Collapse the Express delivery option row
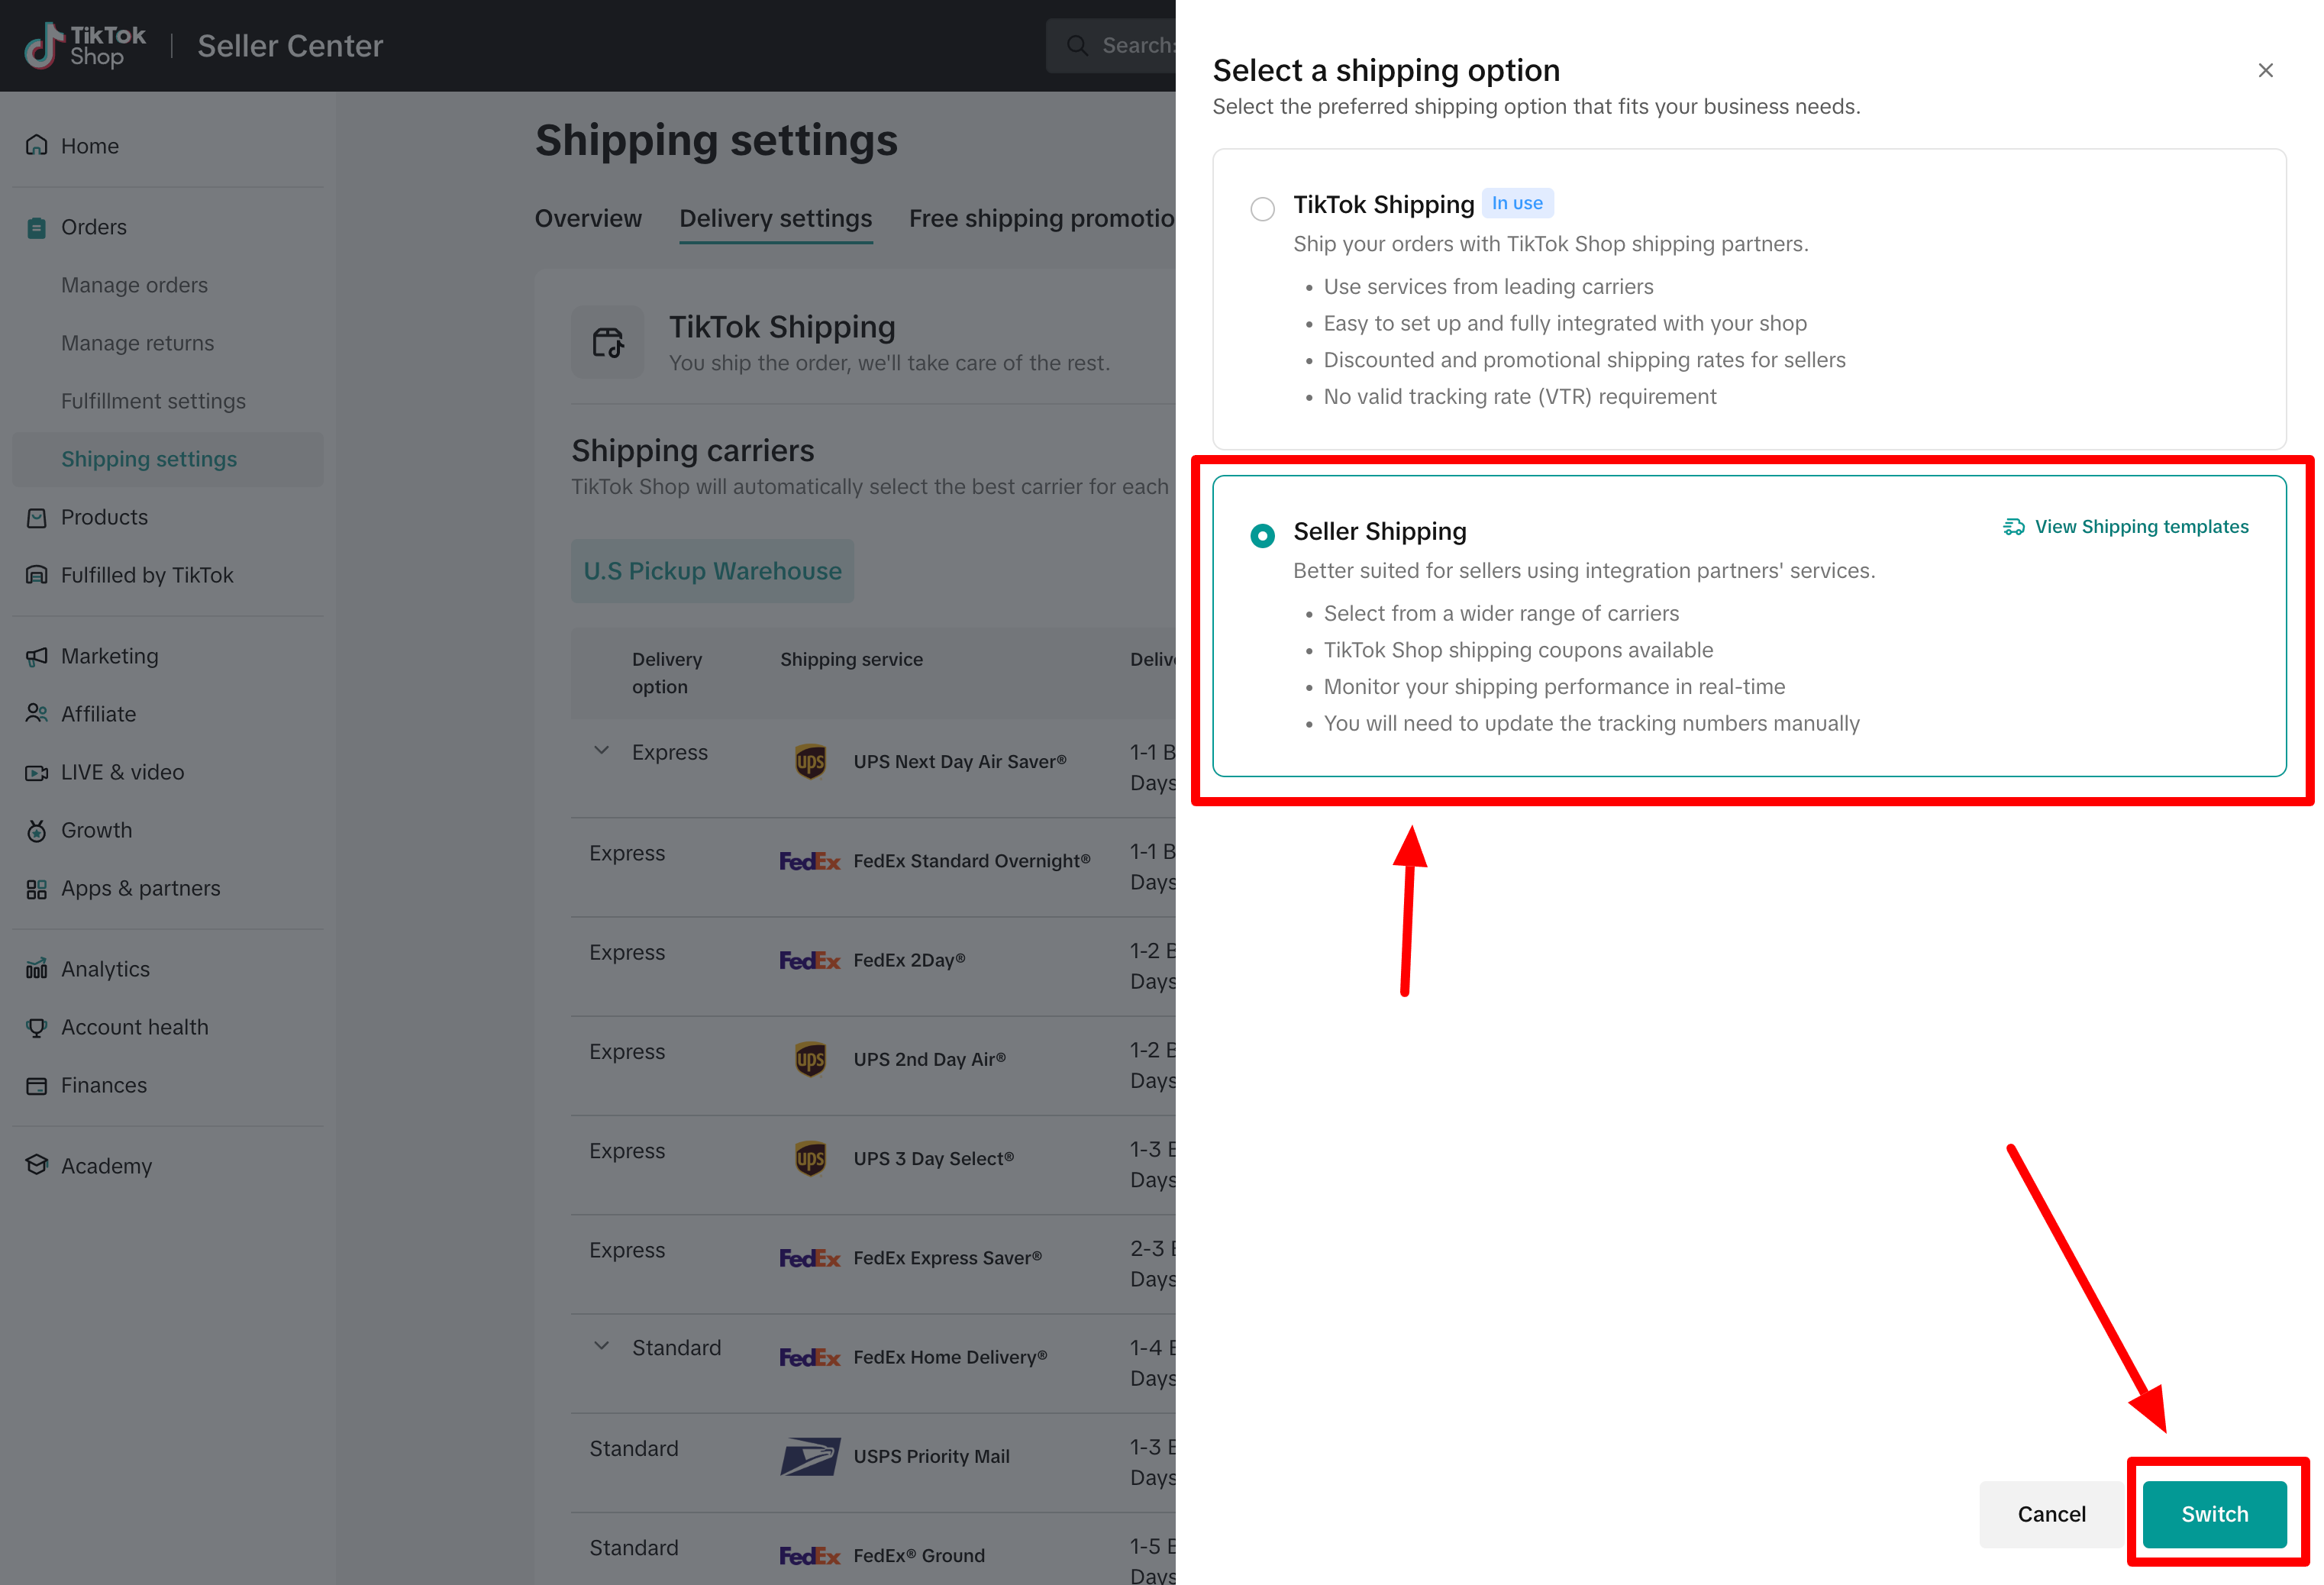2324x1585 pixels. coord(601,751)
